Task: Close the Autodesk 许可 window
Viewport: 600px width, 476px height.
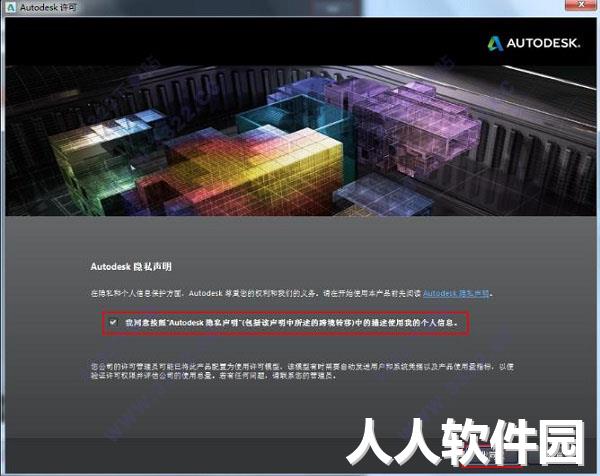Action: 581,5
